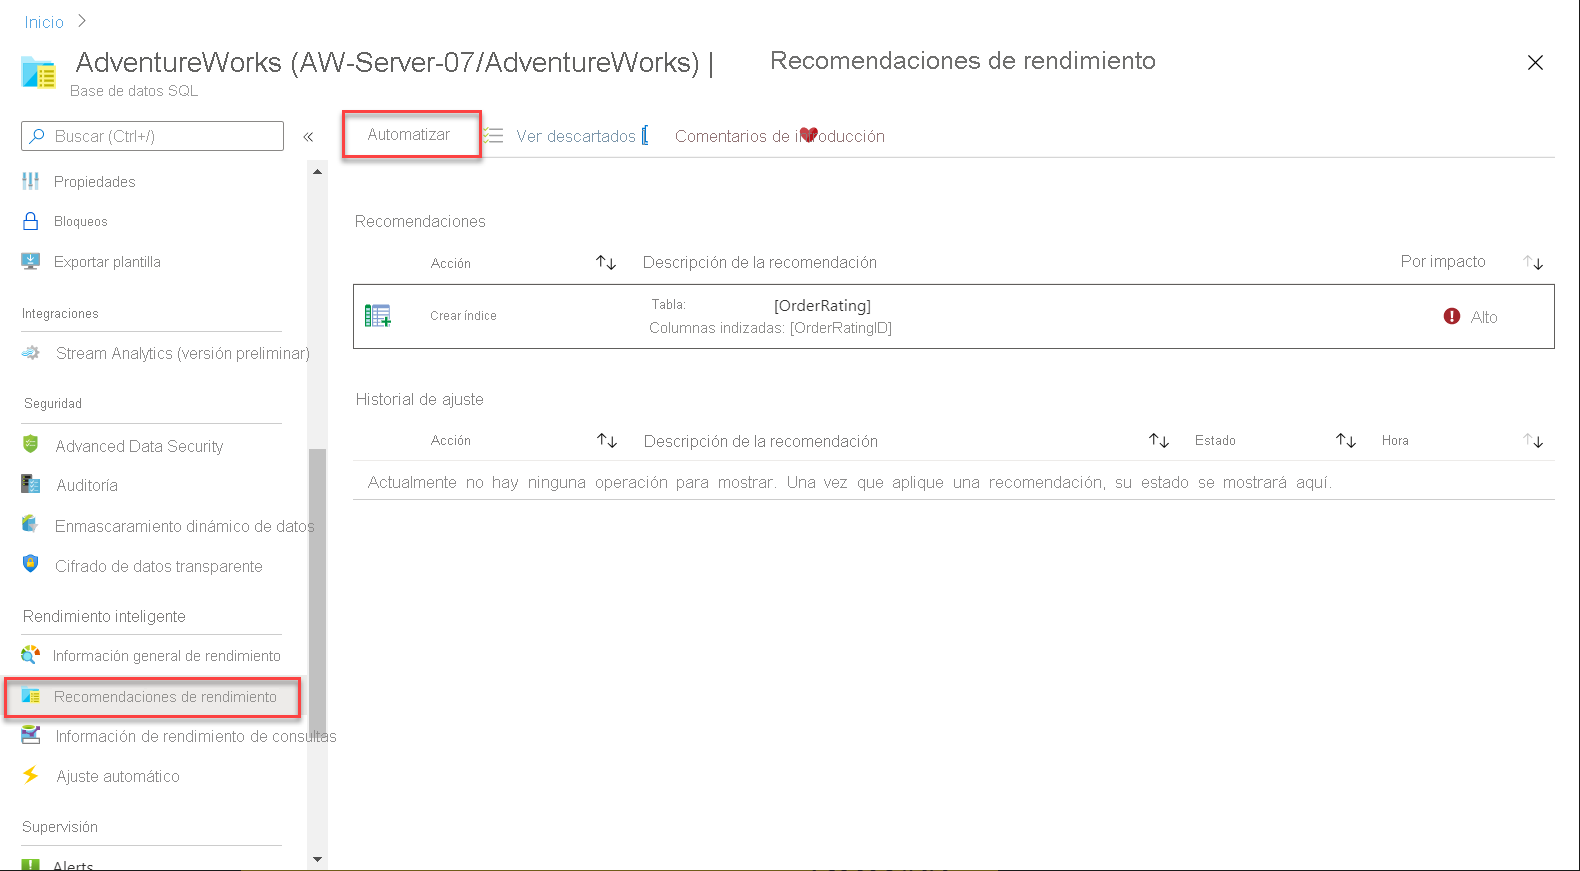Click sidebar scrollbar up arrow
Viewport: 1580px width, 871px height.
point(317,172)
